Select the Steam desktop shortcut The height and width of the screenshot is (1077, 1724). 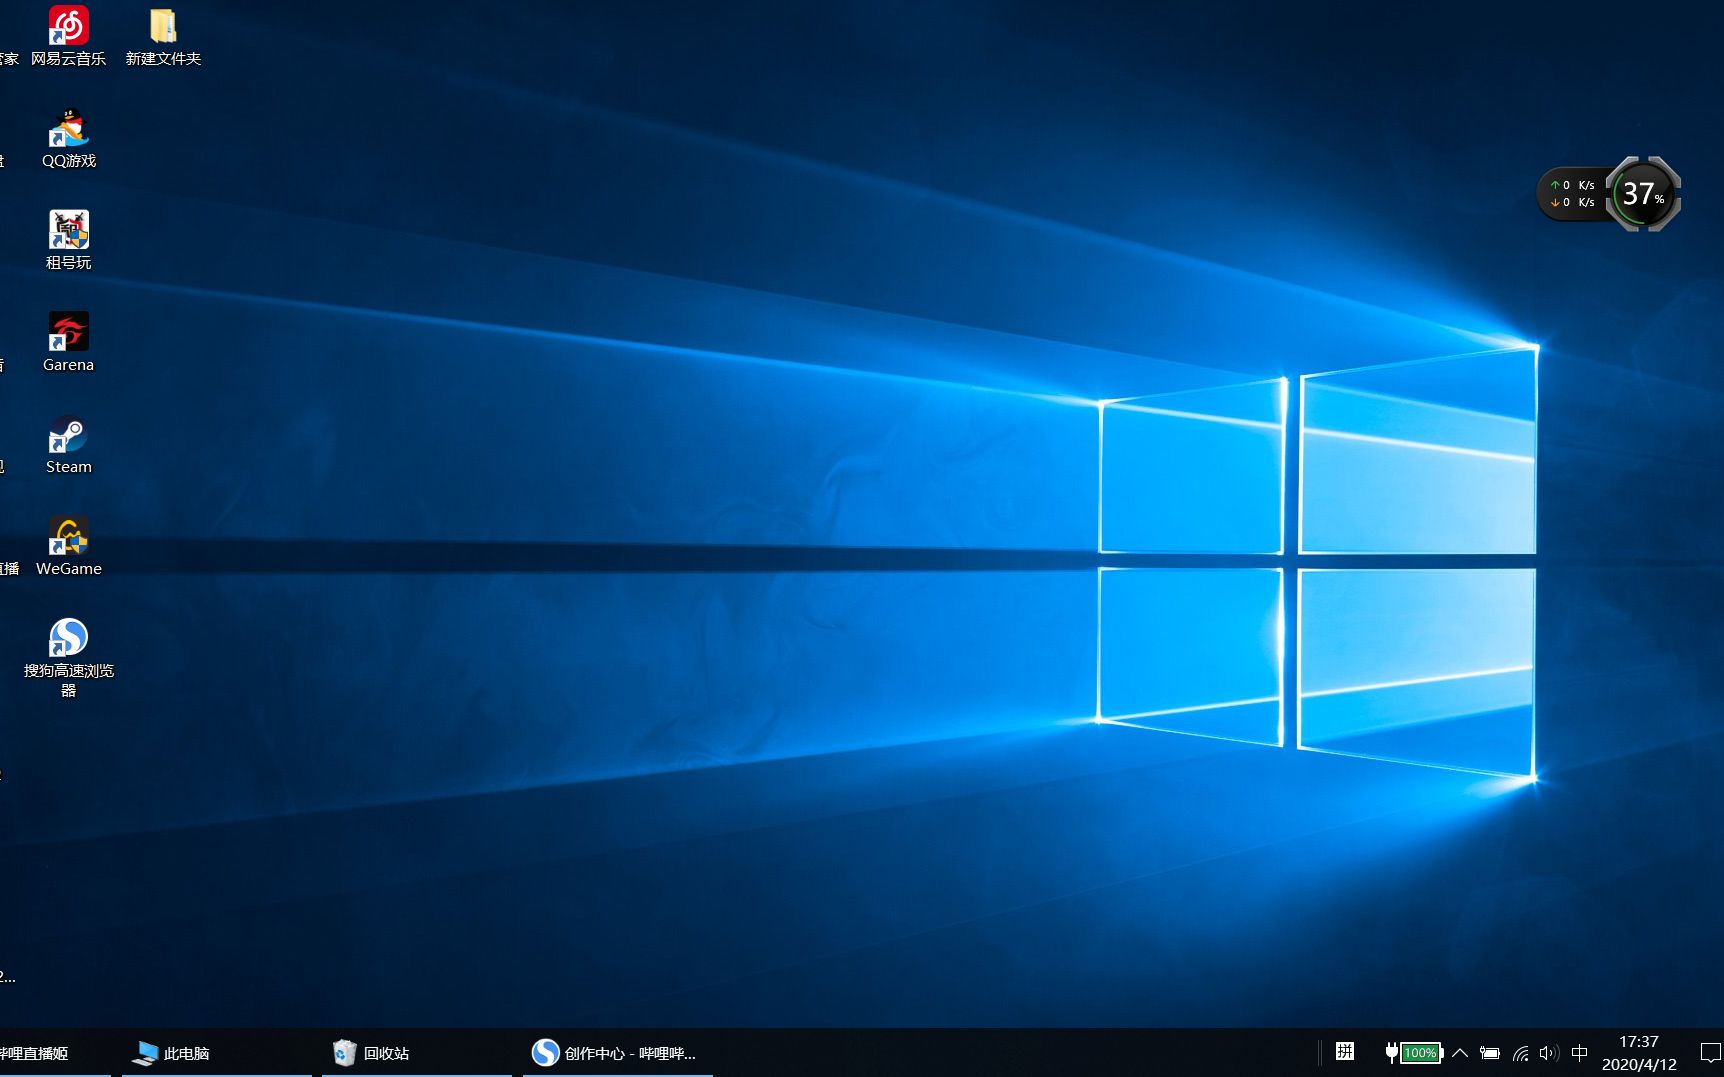(68, 444)
